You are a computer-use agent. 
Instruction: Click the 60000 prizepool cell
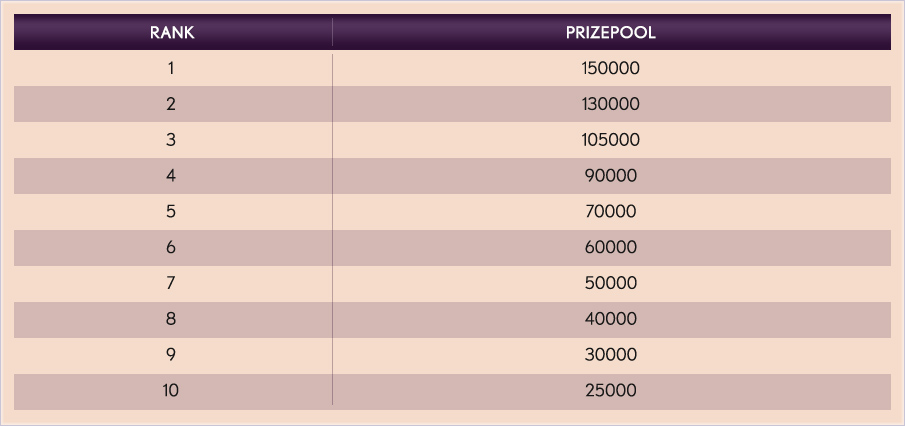(x=611, y=248)
